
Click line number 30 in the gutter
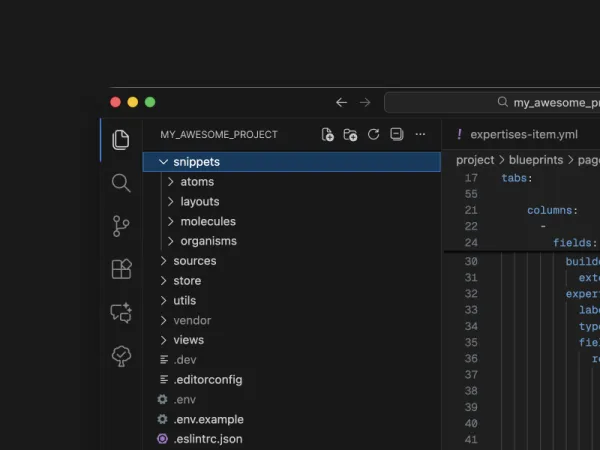(x=471, y=261)
